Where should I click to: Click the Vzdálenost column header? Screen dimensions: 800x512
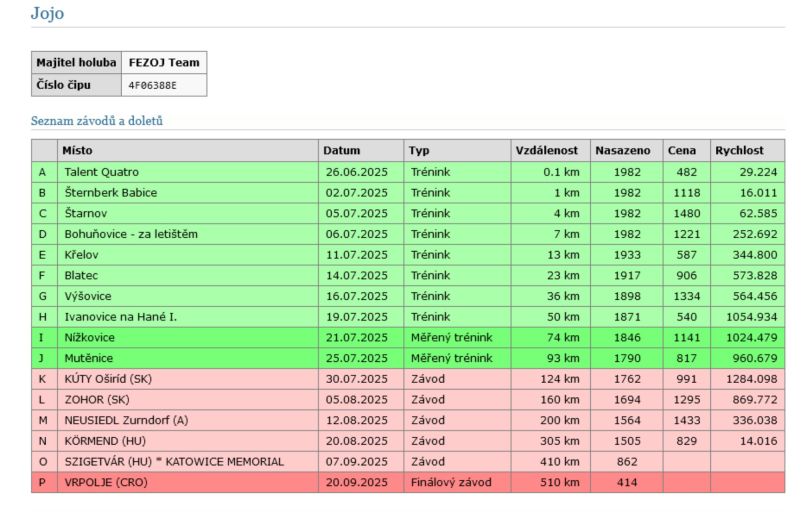coord(546,150)
